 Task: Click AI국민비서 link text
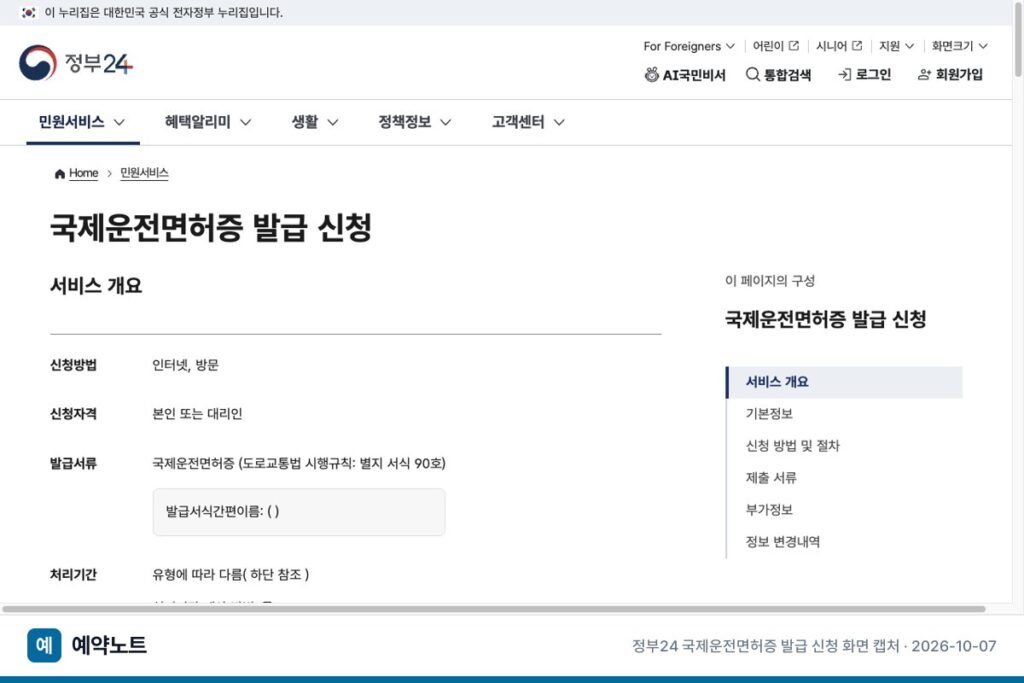click(694, 75)
